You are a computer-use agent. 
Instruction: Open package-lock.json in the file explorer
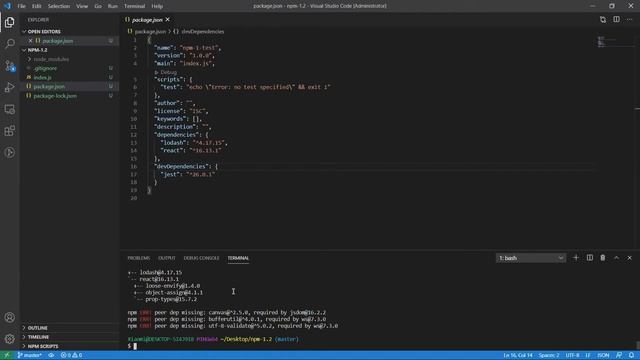pyautogui.click(x=55, y=96)
